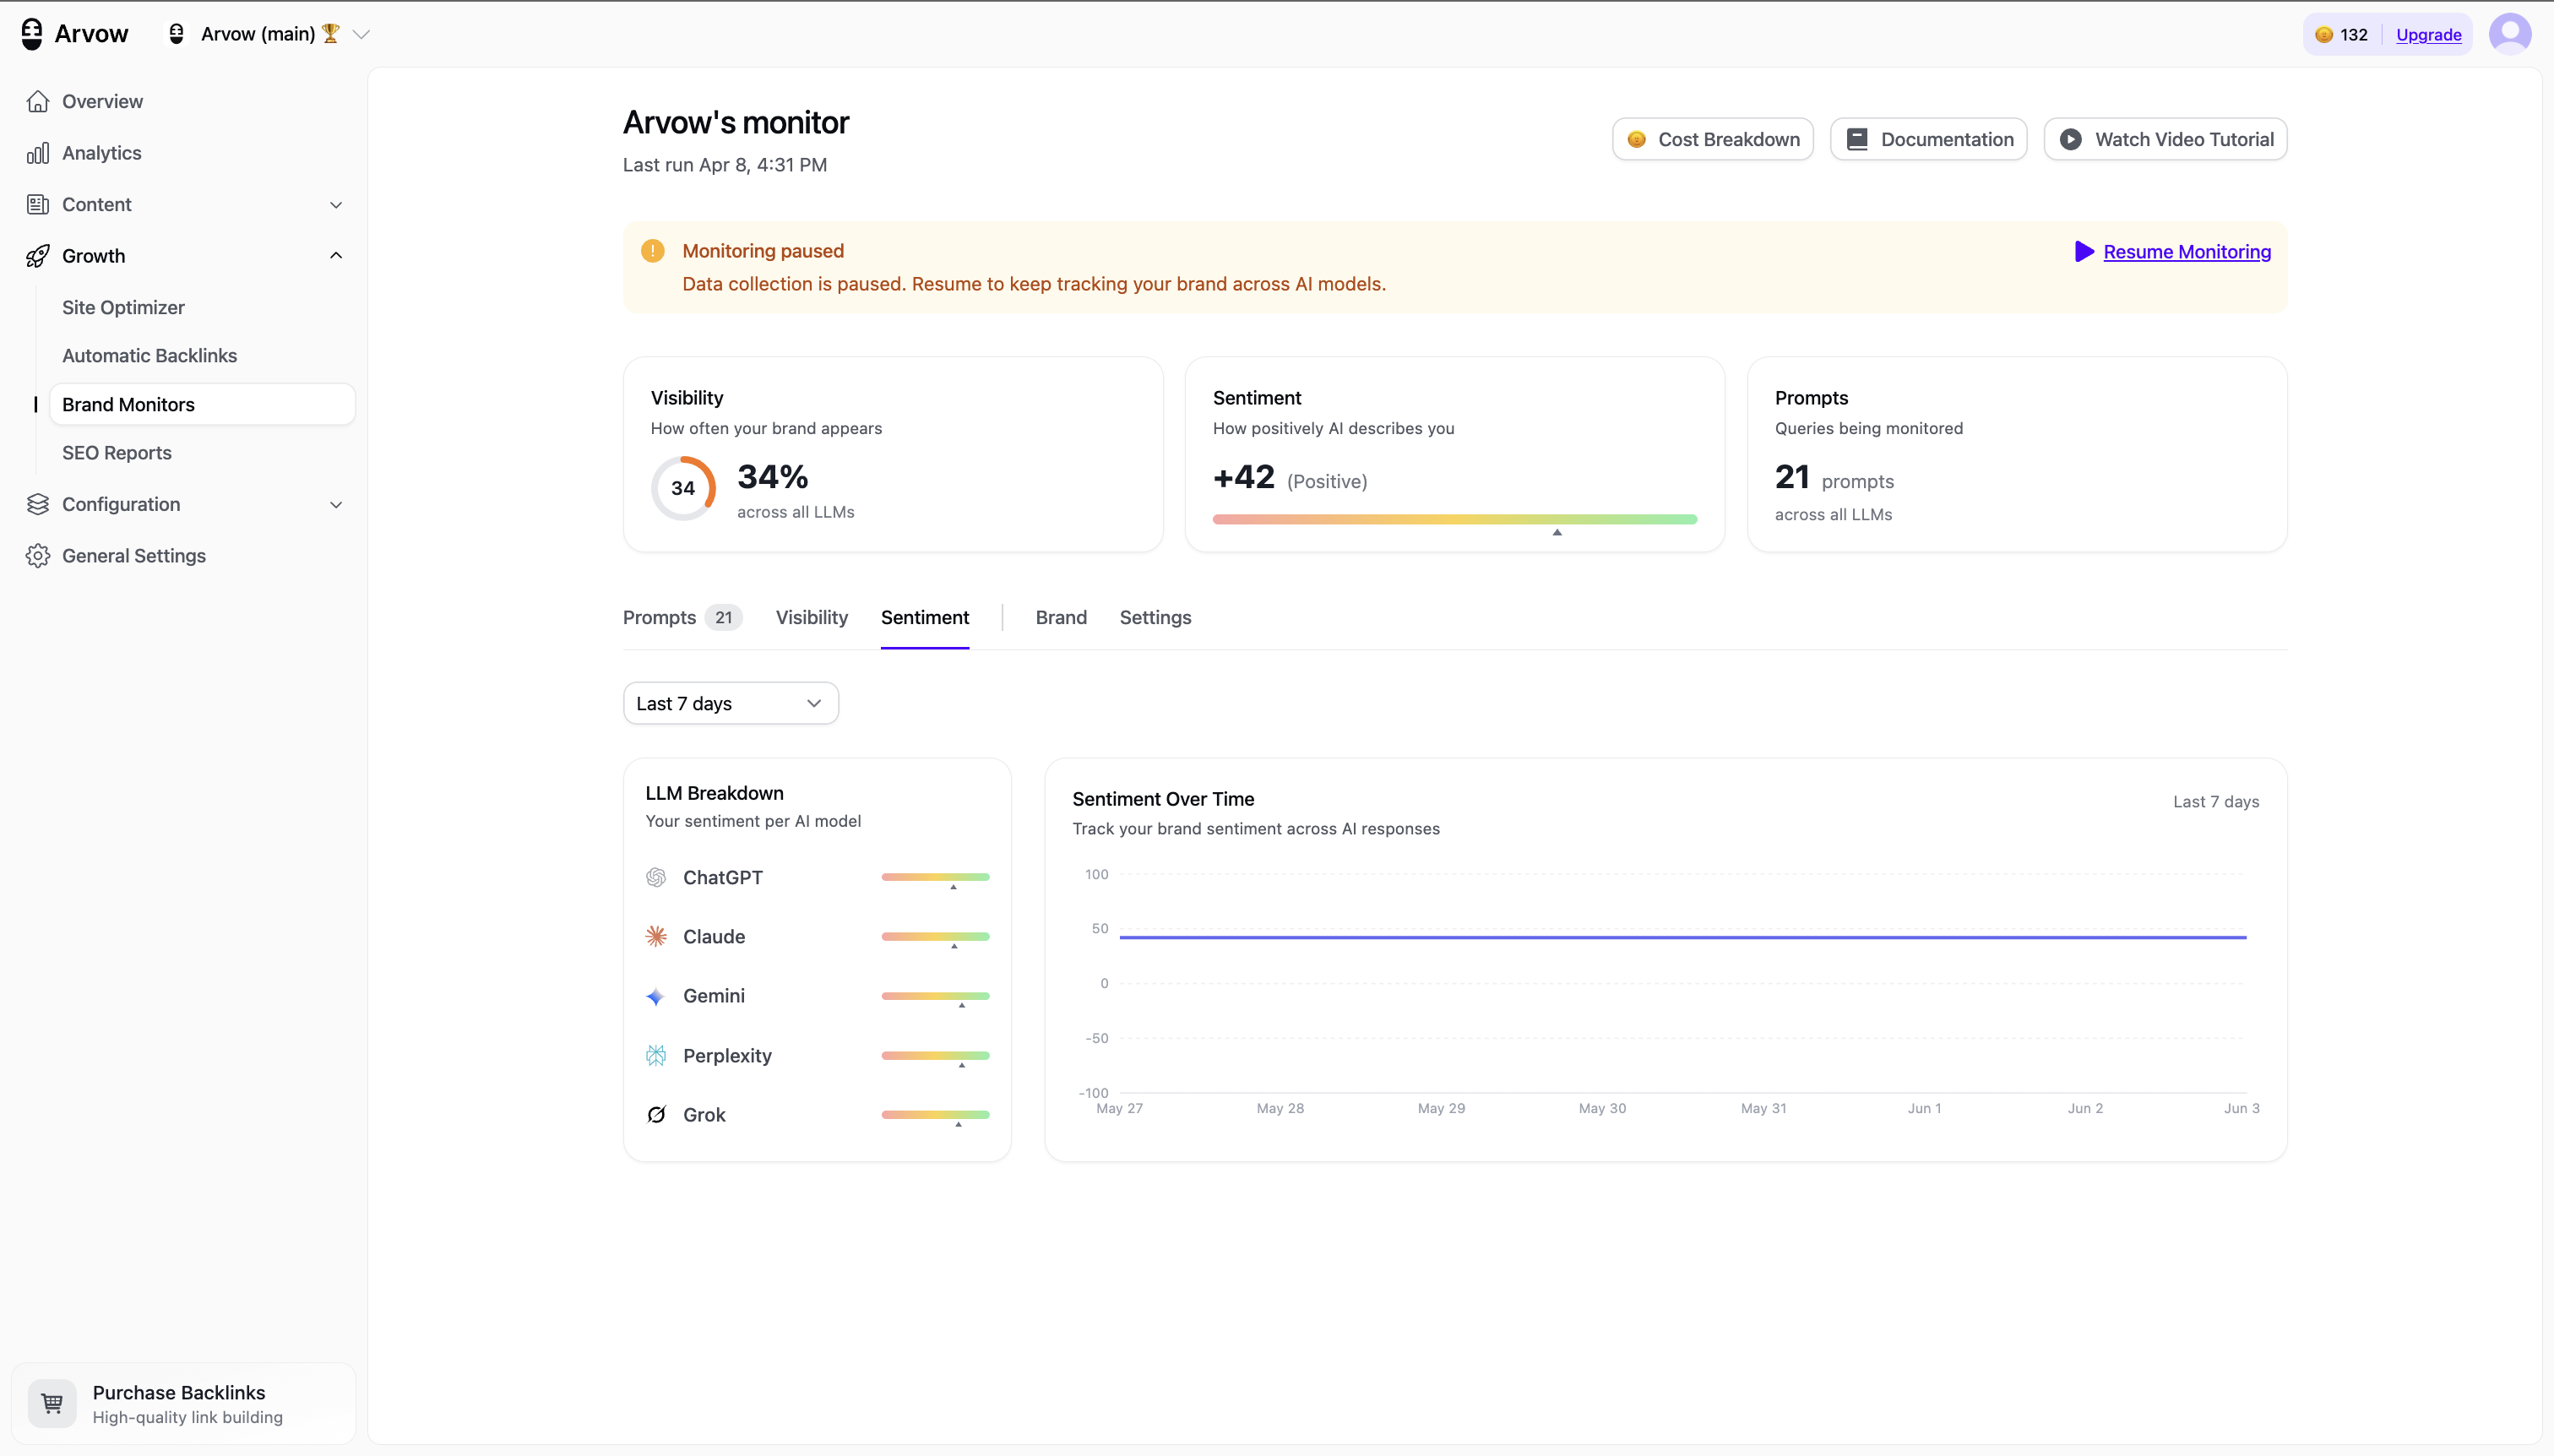
Task: Click the "LLM Breakdown" title
Action: (x=715, y=793)
